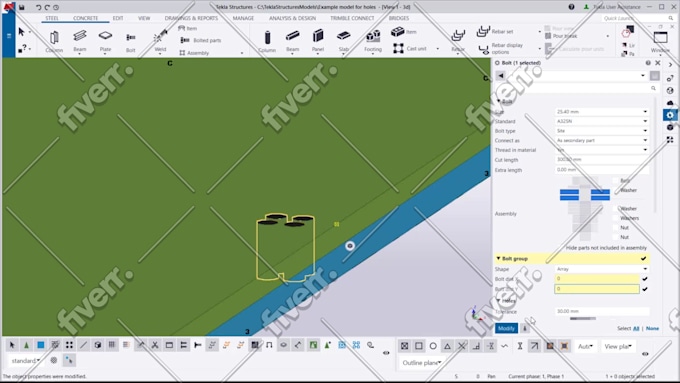Open the Size dropdown showing 25.40 mm
This screenshot has height=383, width=680.
(x=602, y=112)
